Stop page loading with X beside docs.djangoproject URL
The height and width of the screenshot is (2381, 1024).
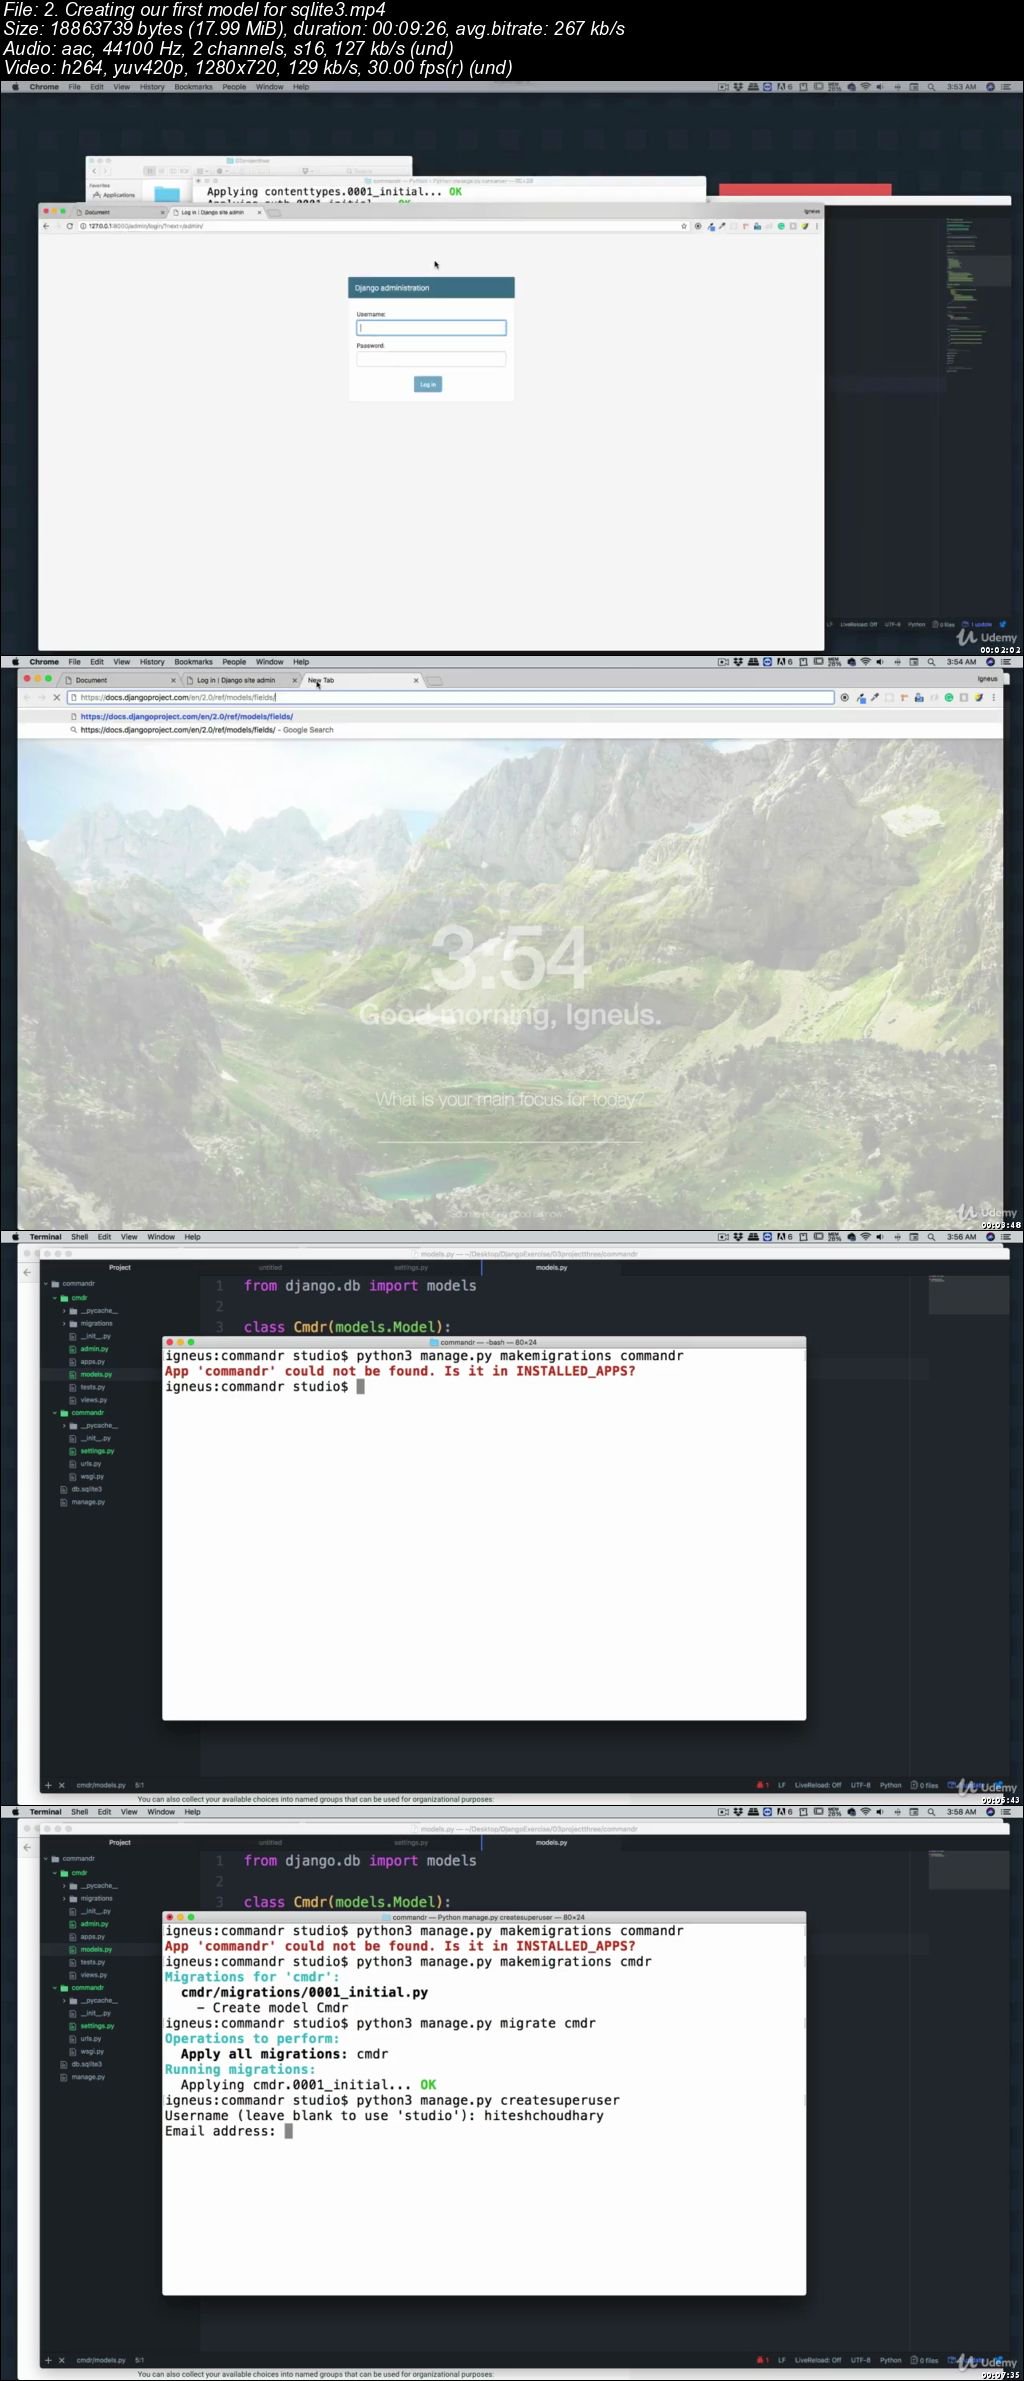(x=56, y=697)
